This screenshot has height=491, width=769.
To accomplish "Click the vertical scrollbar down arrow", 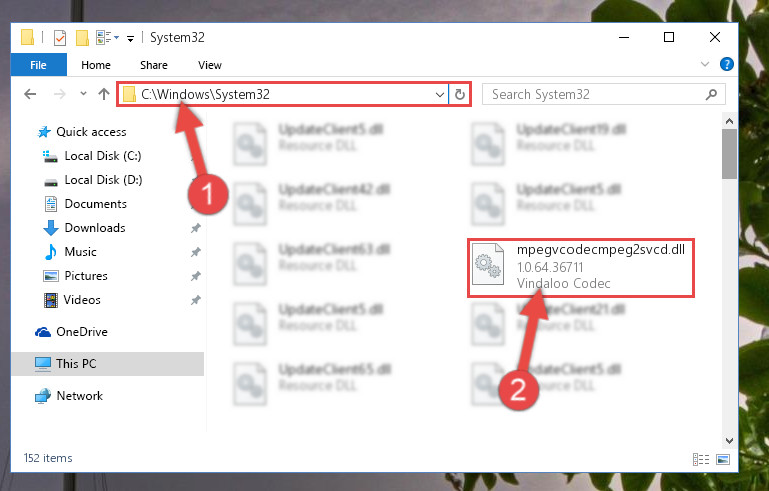I will coord(729,440).
